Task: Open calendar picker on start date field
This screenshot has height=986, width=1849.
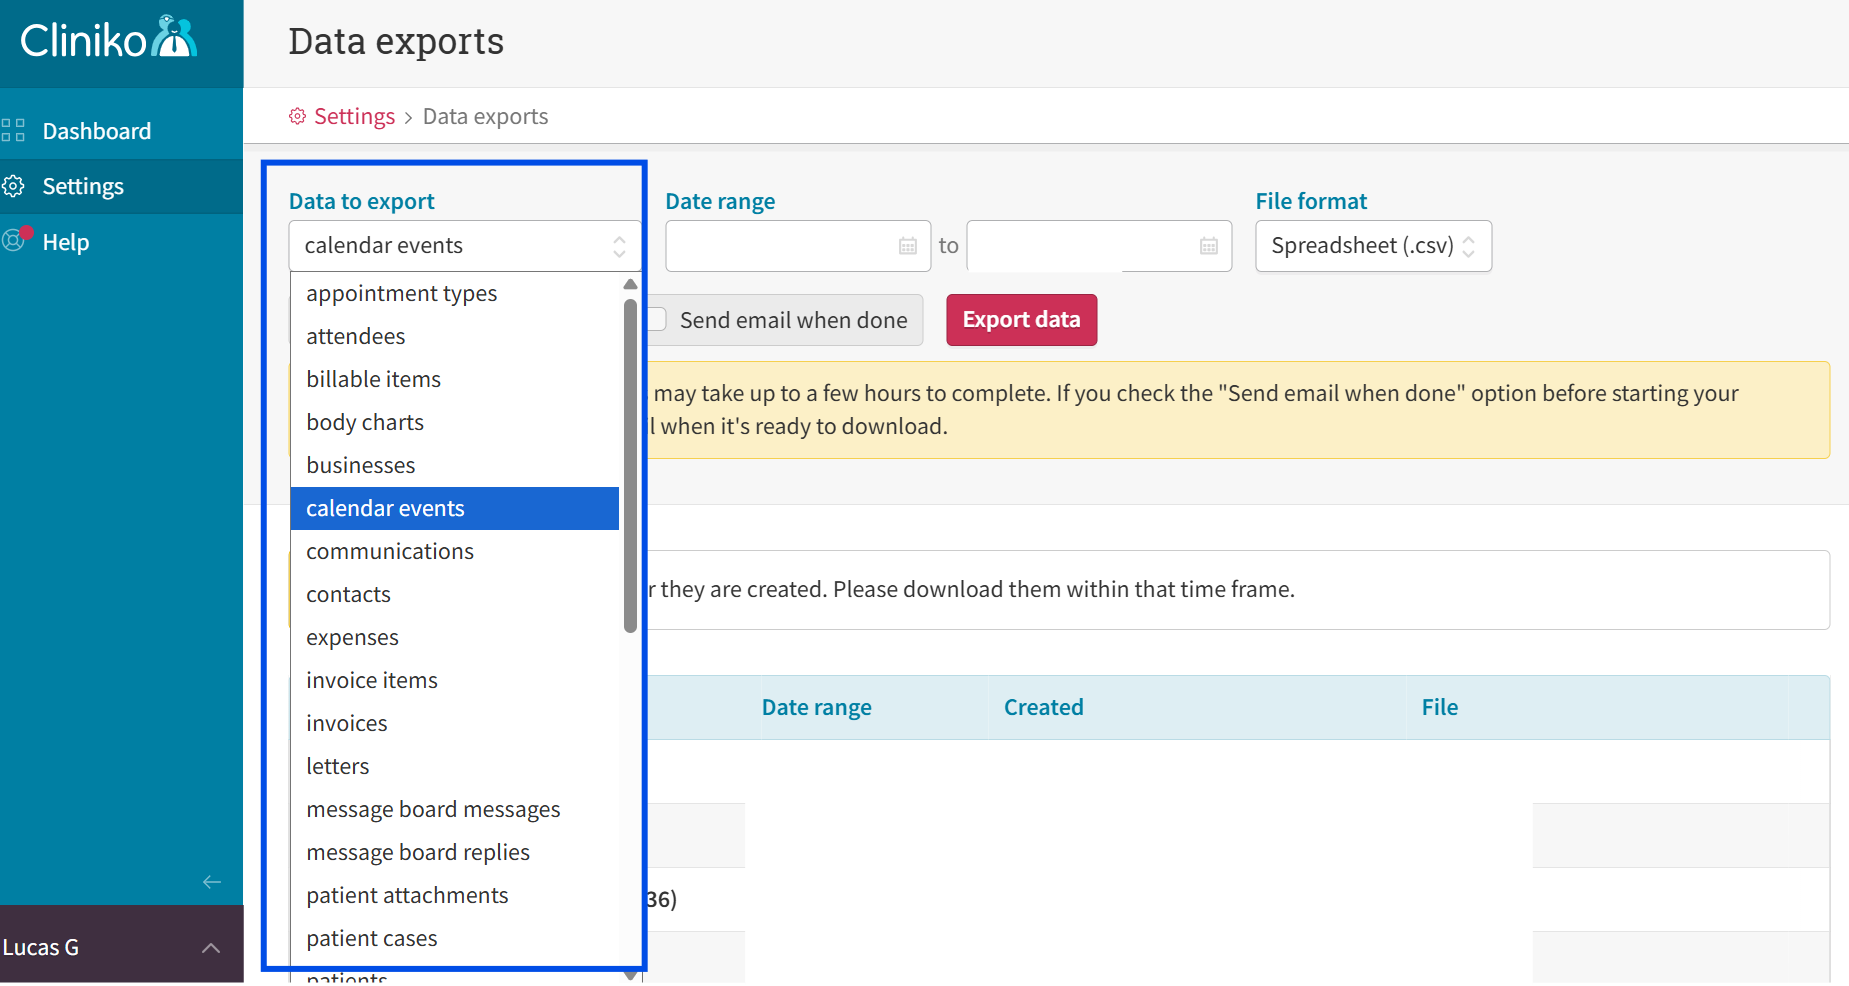Action: tap(908, 246)
